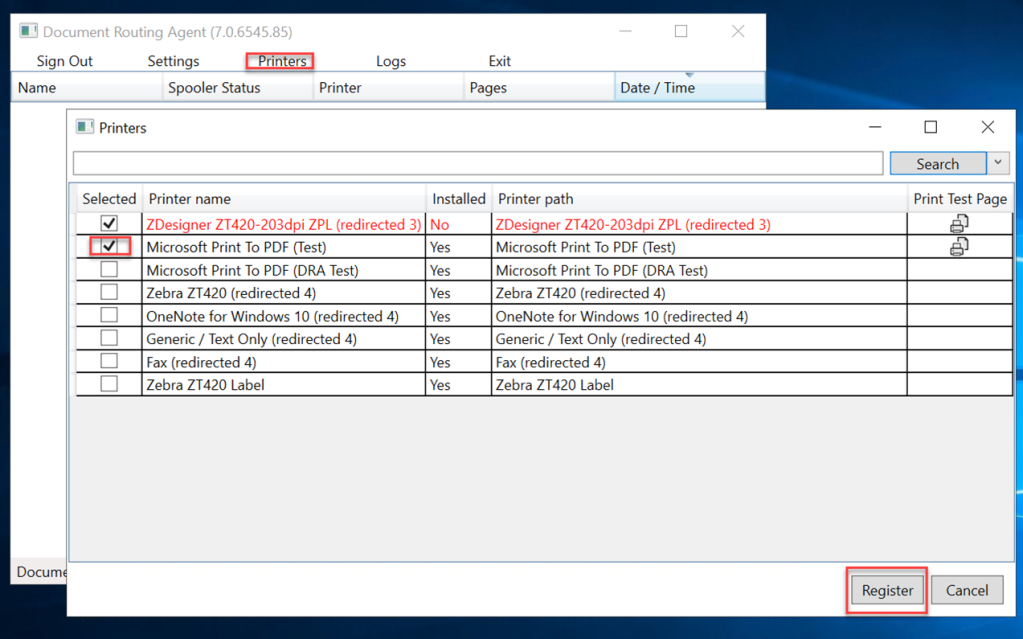The width and height of the screenshot is (1023, 639).
Task: Enable the Fax (redirected 4) checkbox
Action: 109,361
